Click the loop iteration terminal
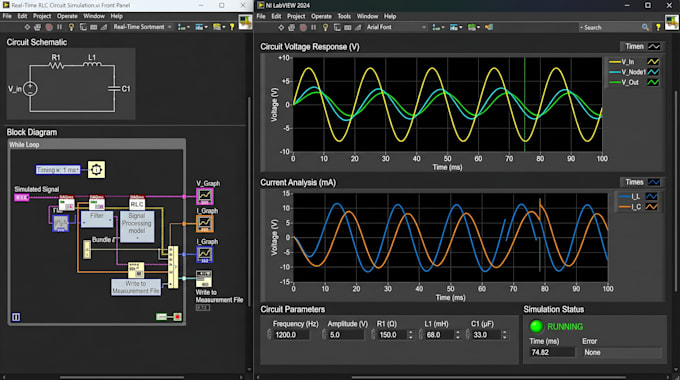This screenshot has width=680, height=380. tap(16, 317)
